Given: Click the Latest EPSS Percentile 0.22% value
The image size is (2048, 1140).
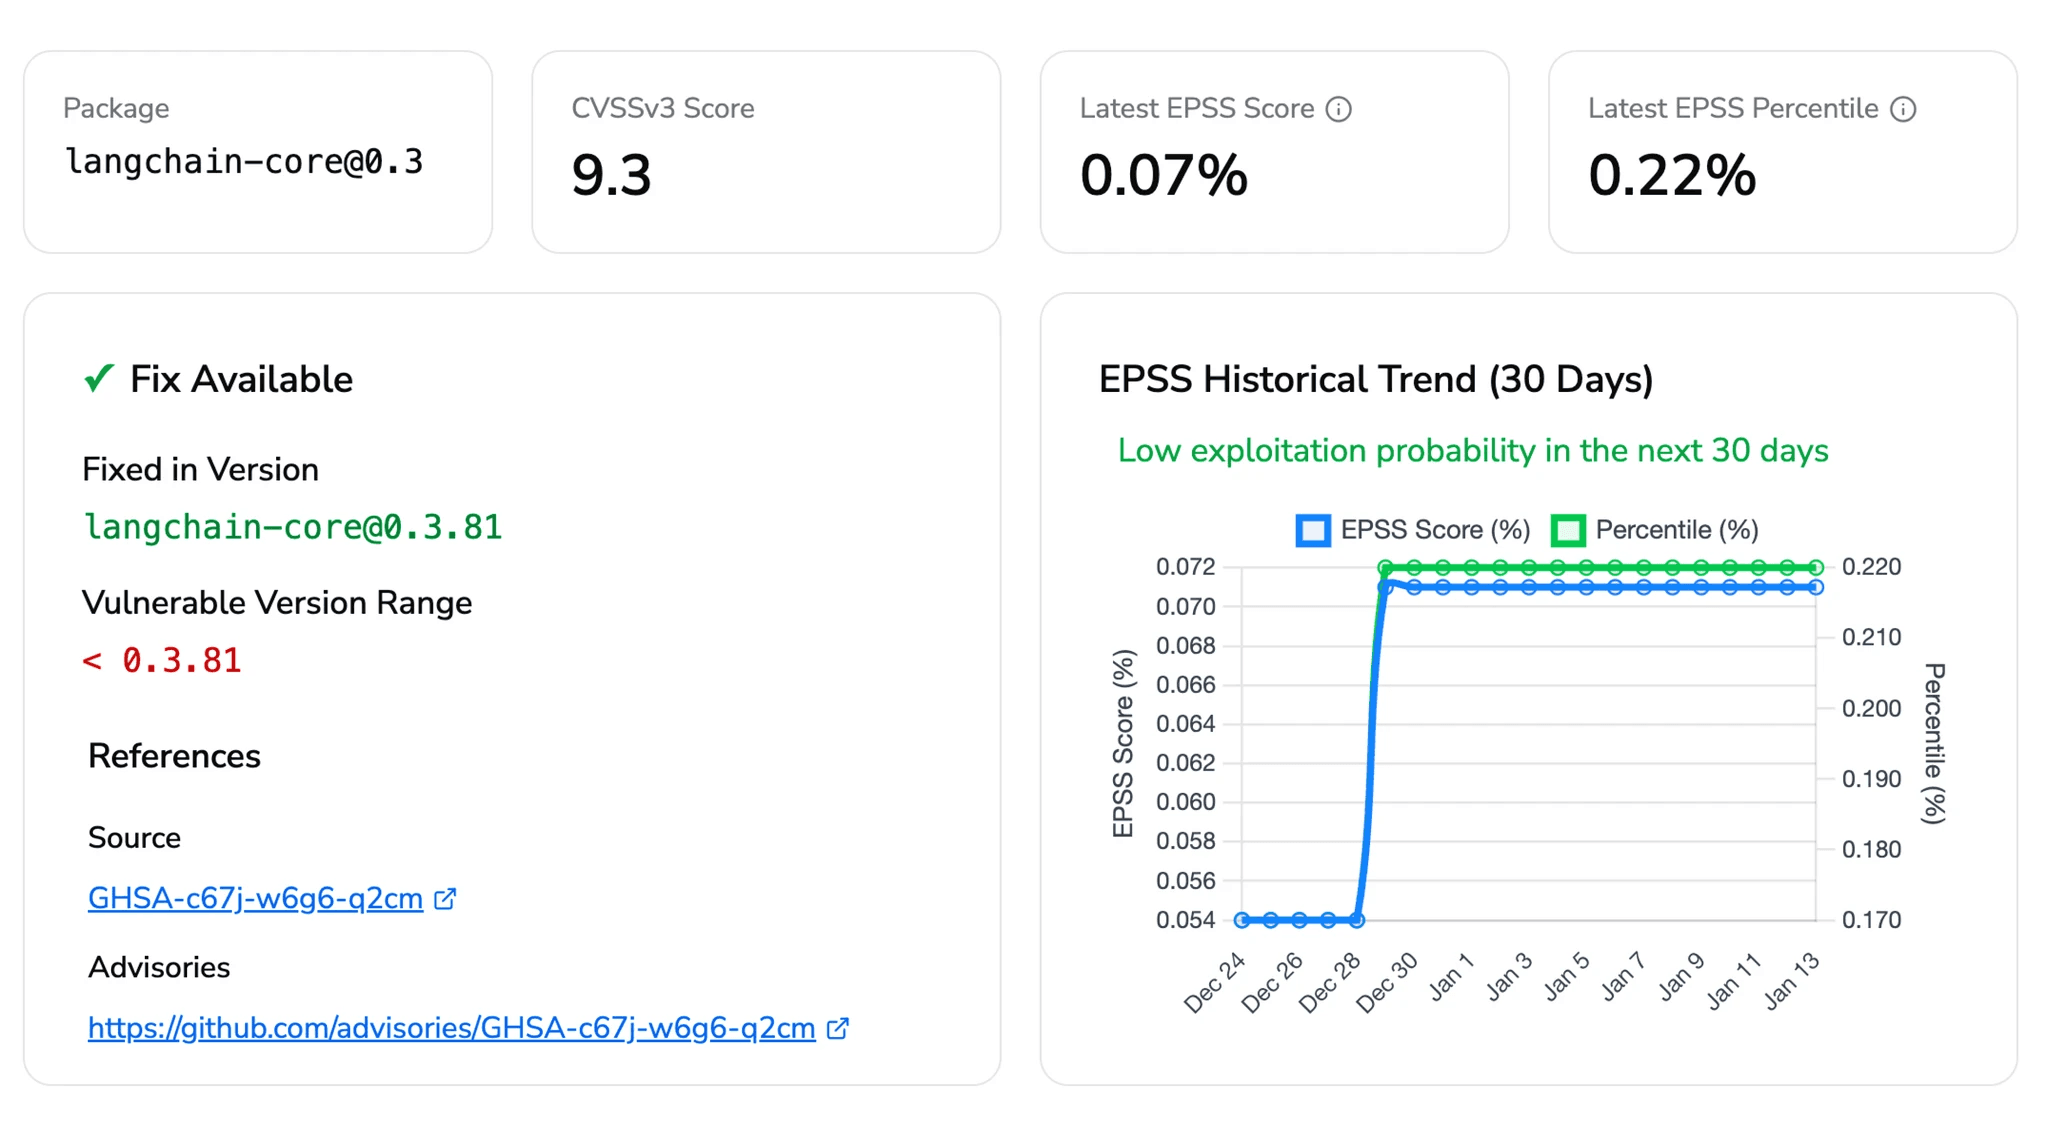Looking at the screenshot, I should pos(1671,176).
